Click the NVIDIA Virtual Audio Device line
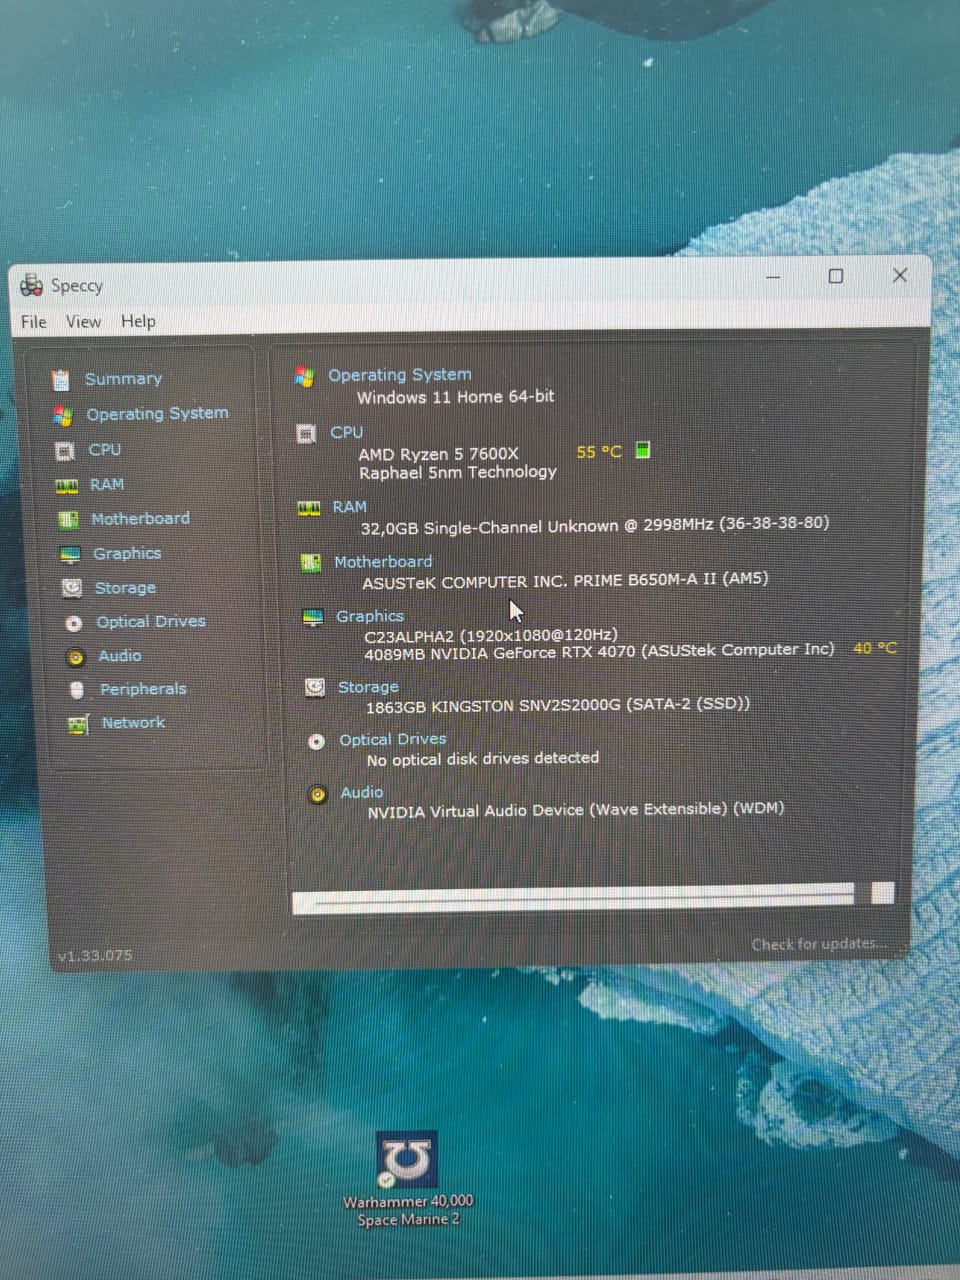960x1280 pixels. point(576,811)
